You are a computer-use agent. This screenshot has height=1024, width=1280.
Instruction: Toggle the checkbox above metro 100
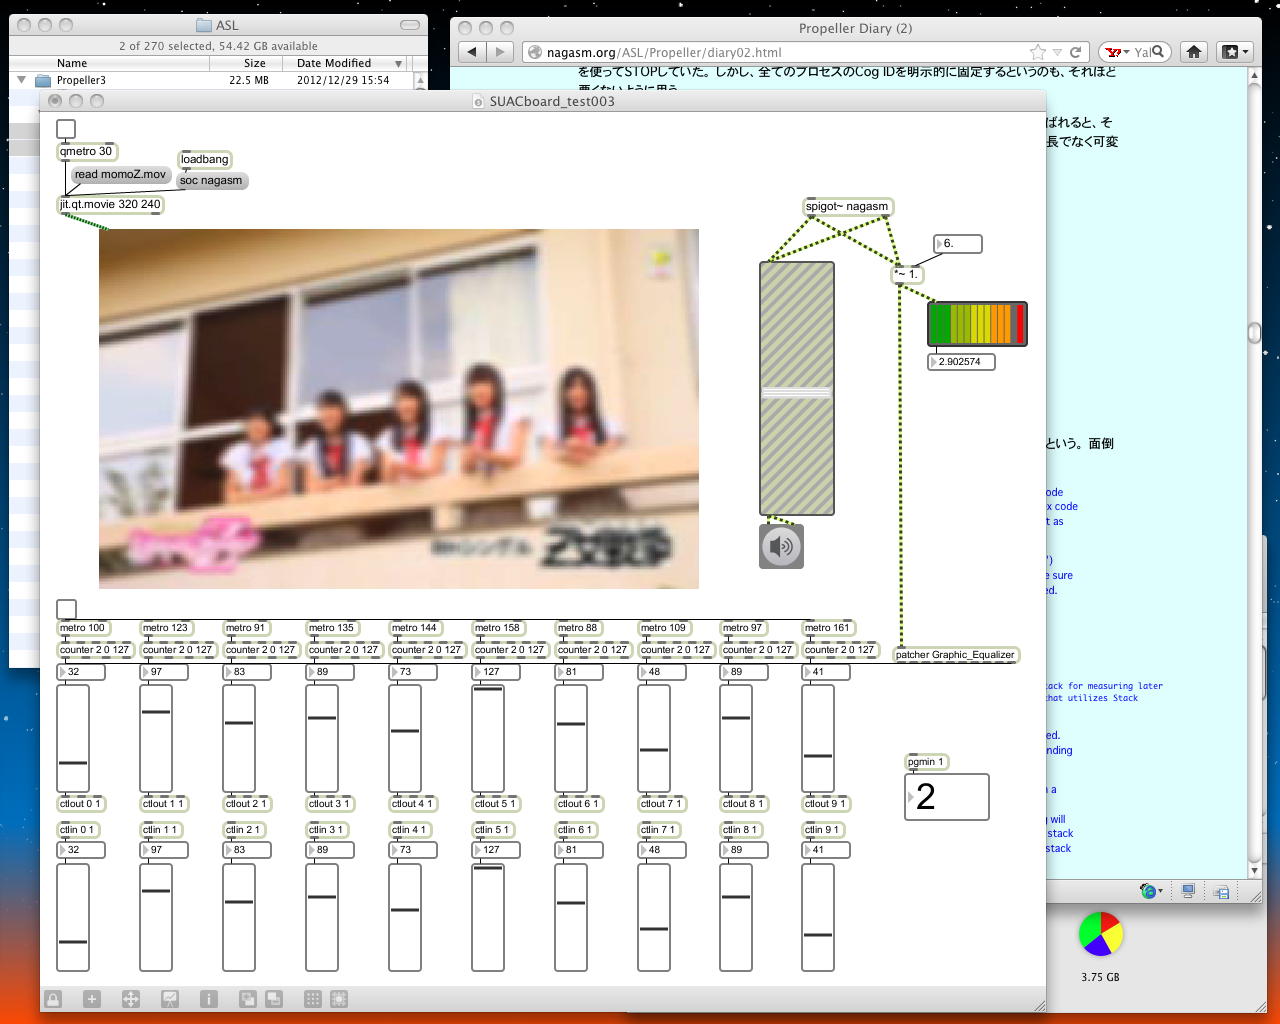tap(66, 609)
